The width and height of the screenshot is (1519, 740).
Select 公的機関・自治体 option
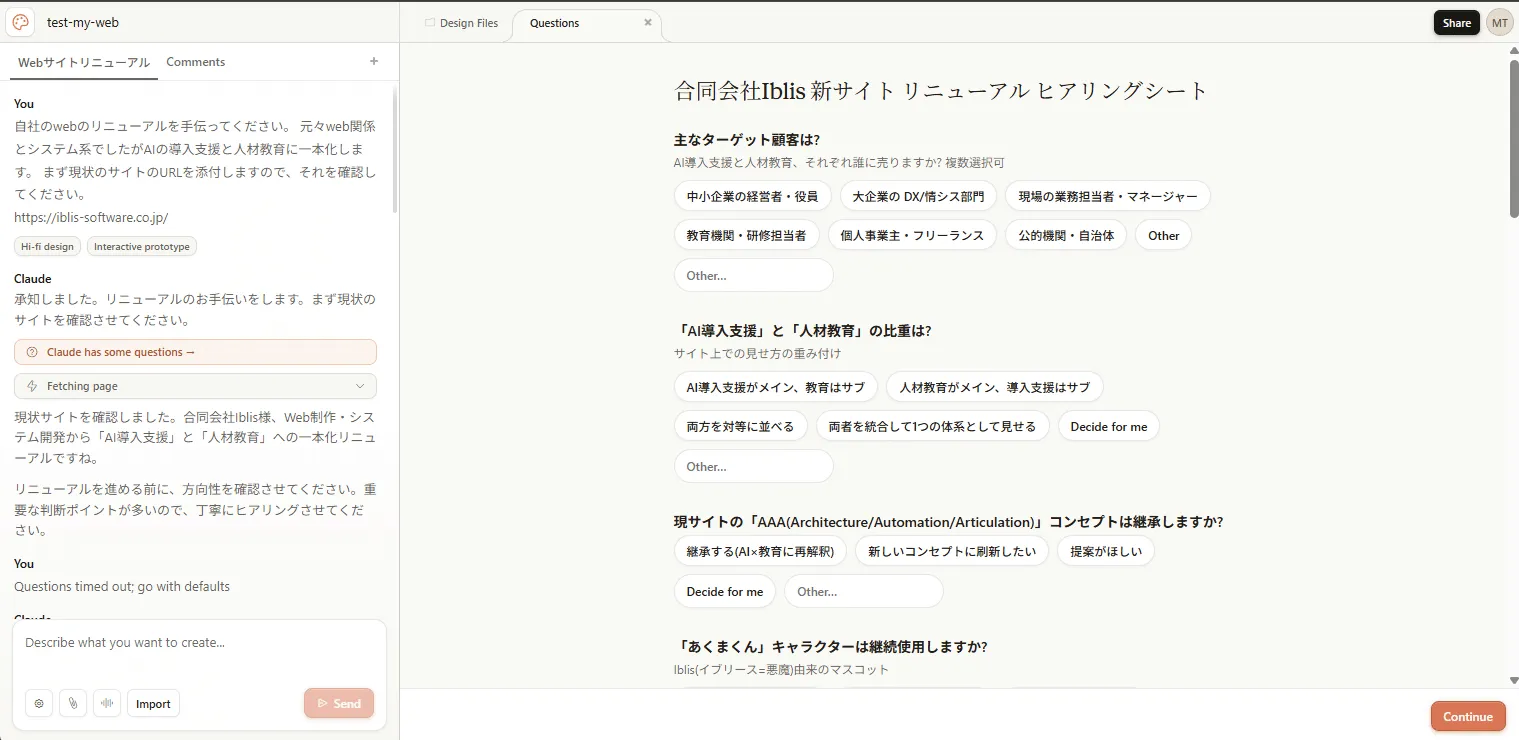coord(1066,235)
